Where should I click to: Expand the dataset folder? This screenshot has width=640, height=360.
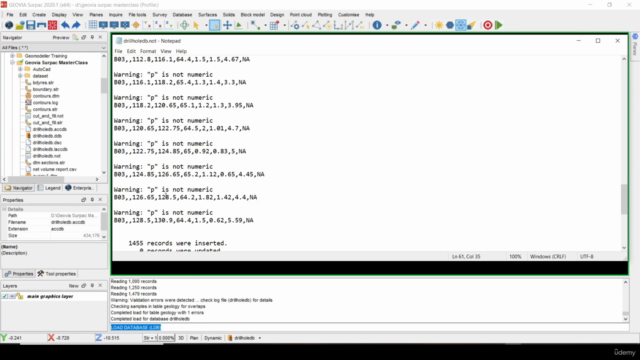click(20, 76)
